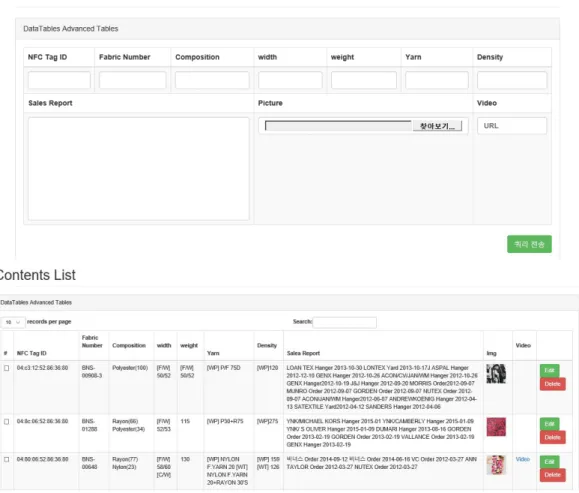The width and height of the screenshot is (579, 493).
Task: Open the Video link in BNS-00648 row
Action: coord(523,459)
